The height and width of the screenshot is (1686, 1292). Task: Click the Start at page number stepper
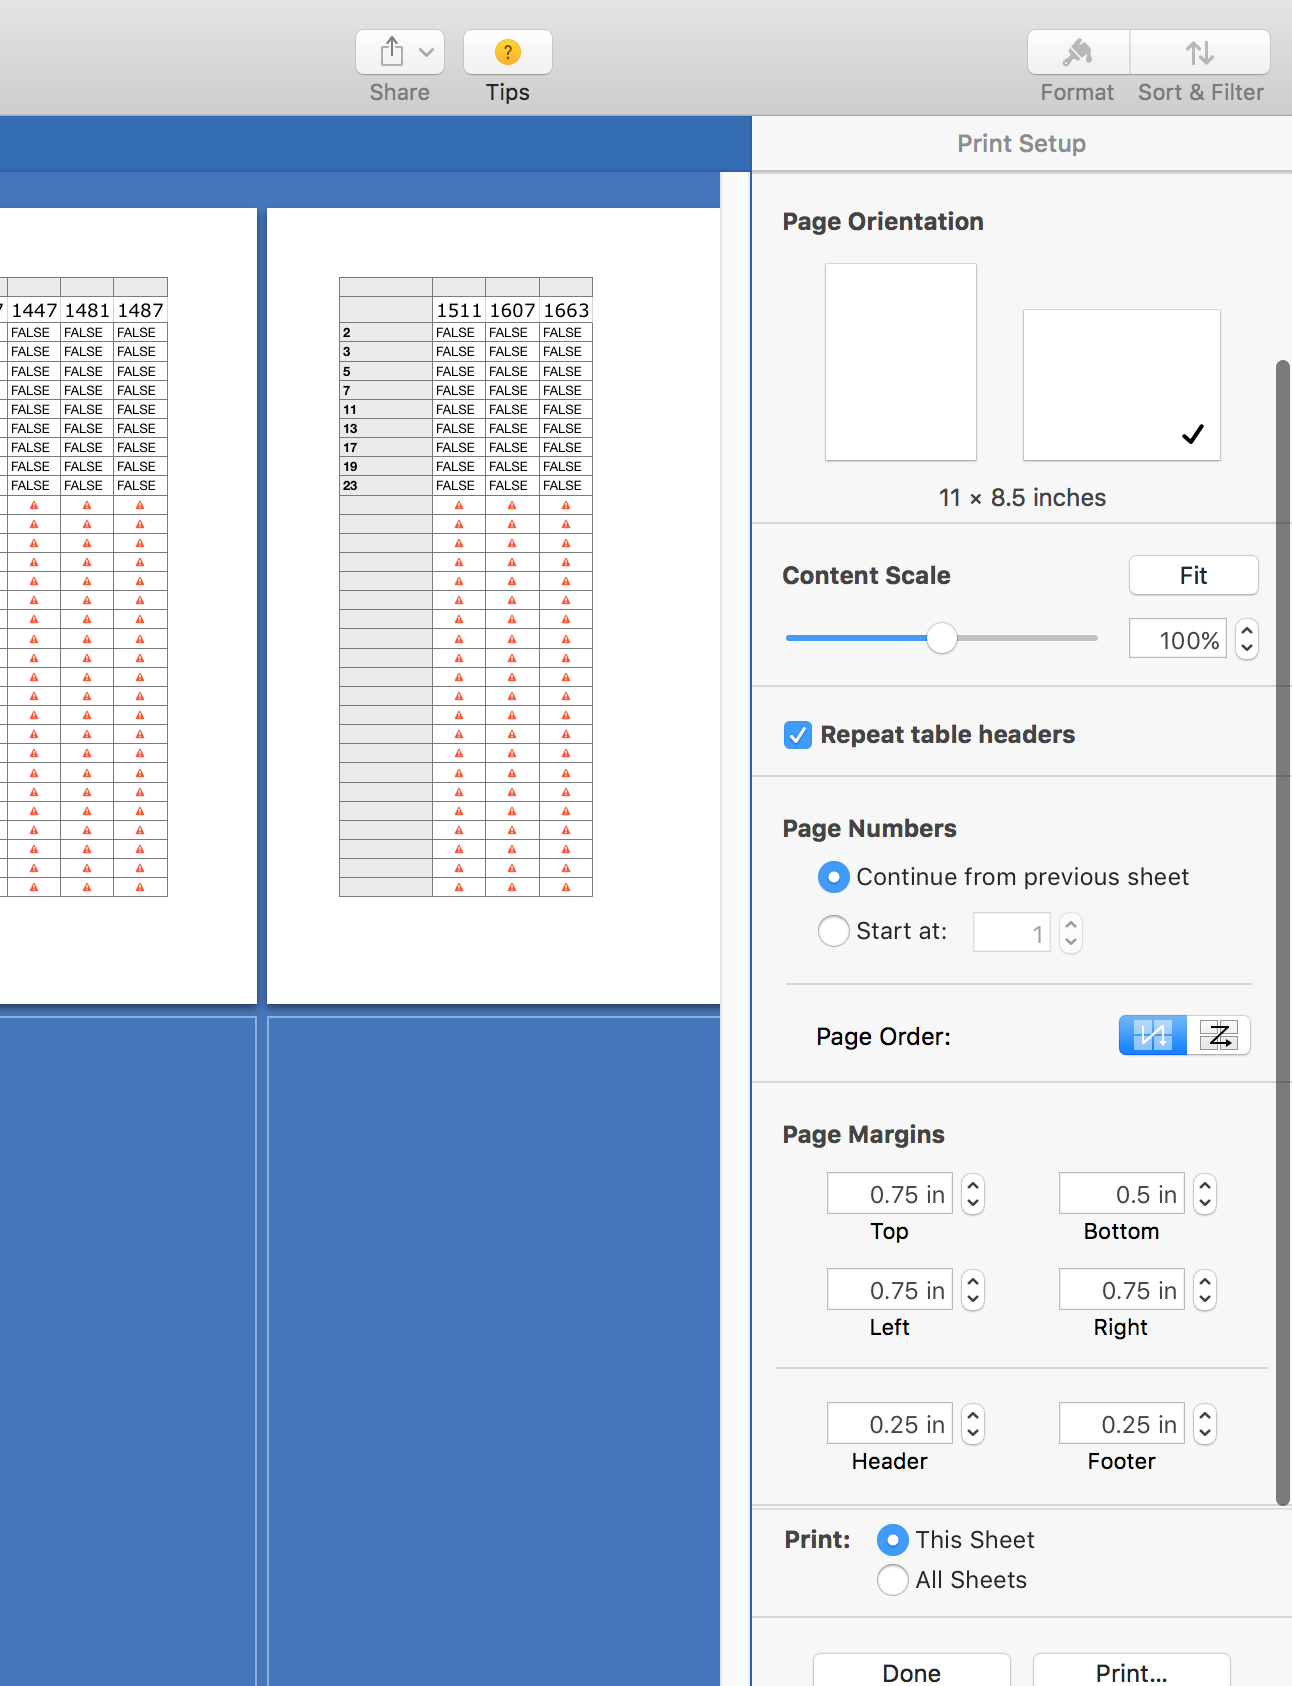(1071, 933)
